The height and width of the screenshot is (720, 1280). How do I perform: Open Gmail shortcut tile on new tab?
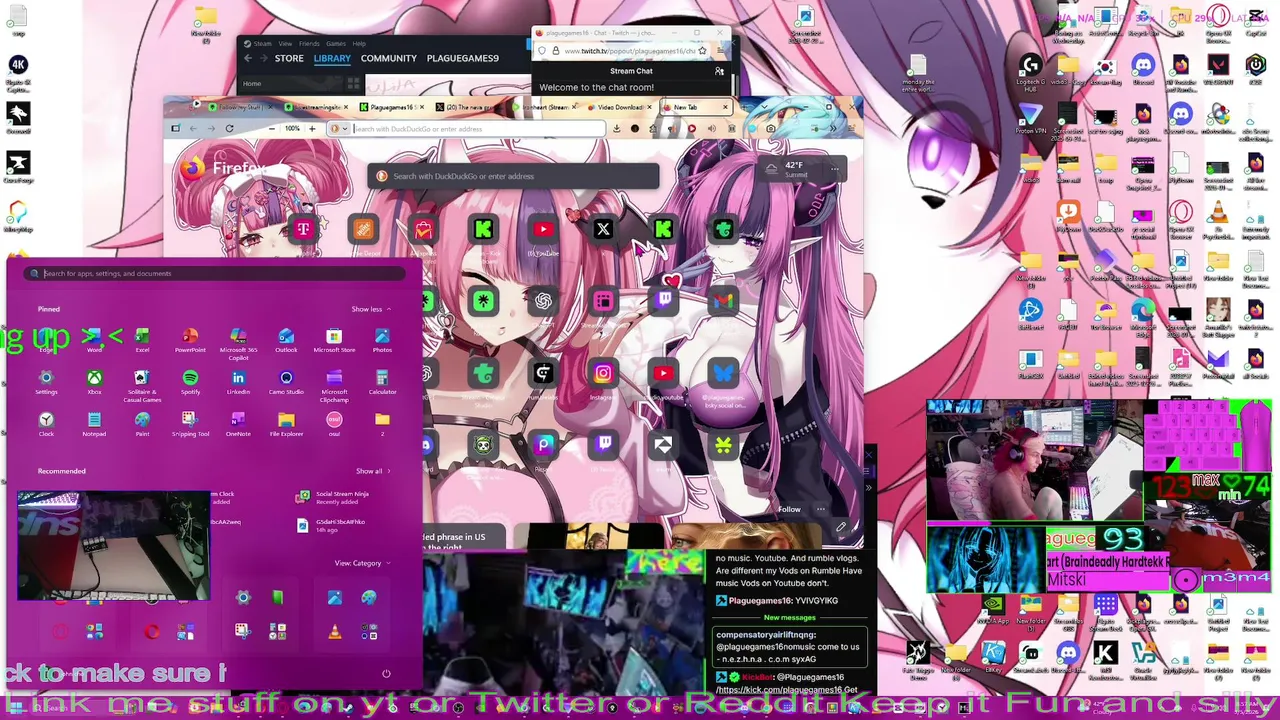pyautogui.click(x=723, y=301)
